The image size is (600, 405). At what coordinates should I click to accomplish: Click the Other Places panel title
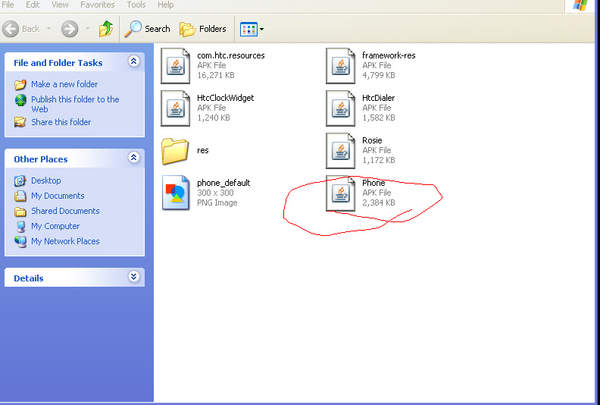[x=41, y=159]
